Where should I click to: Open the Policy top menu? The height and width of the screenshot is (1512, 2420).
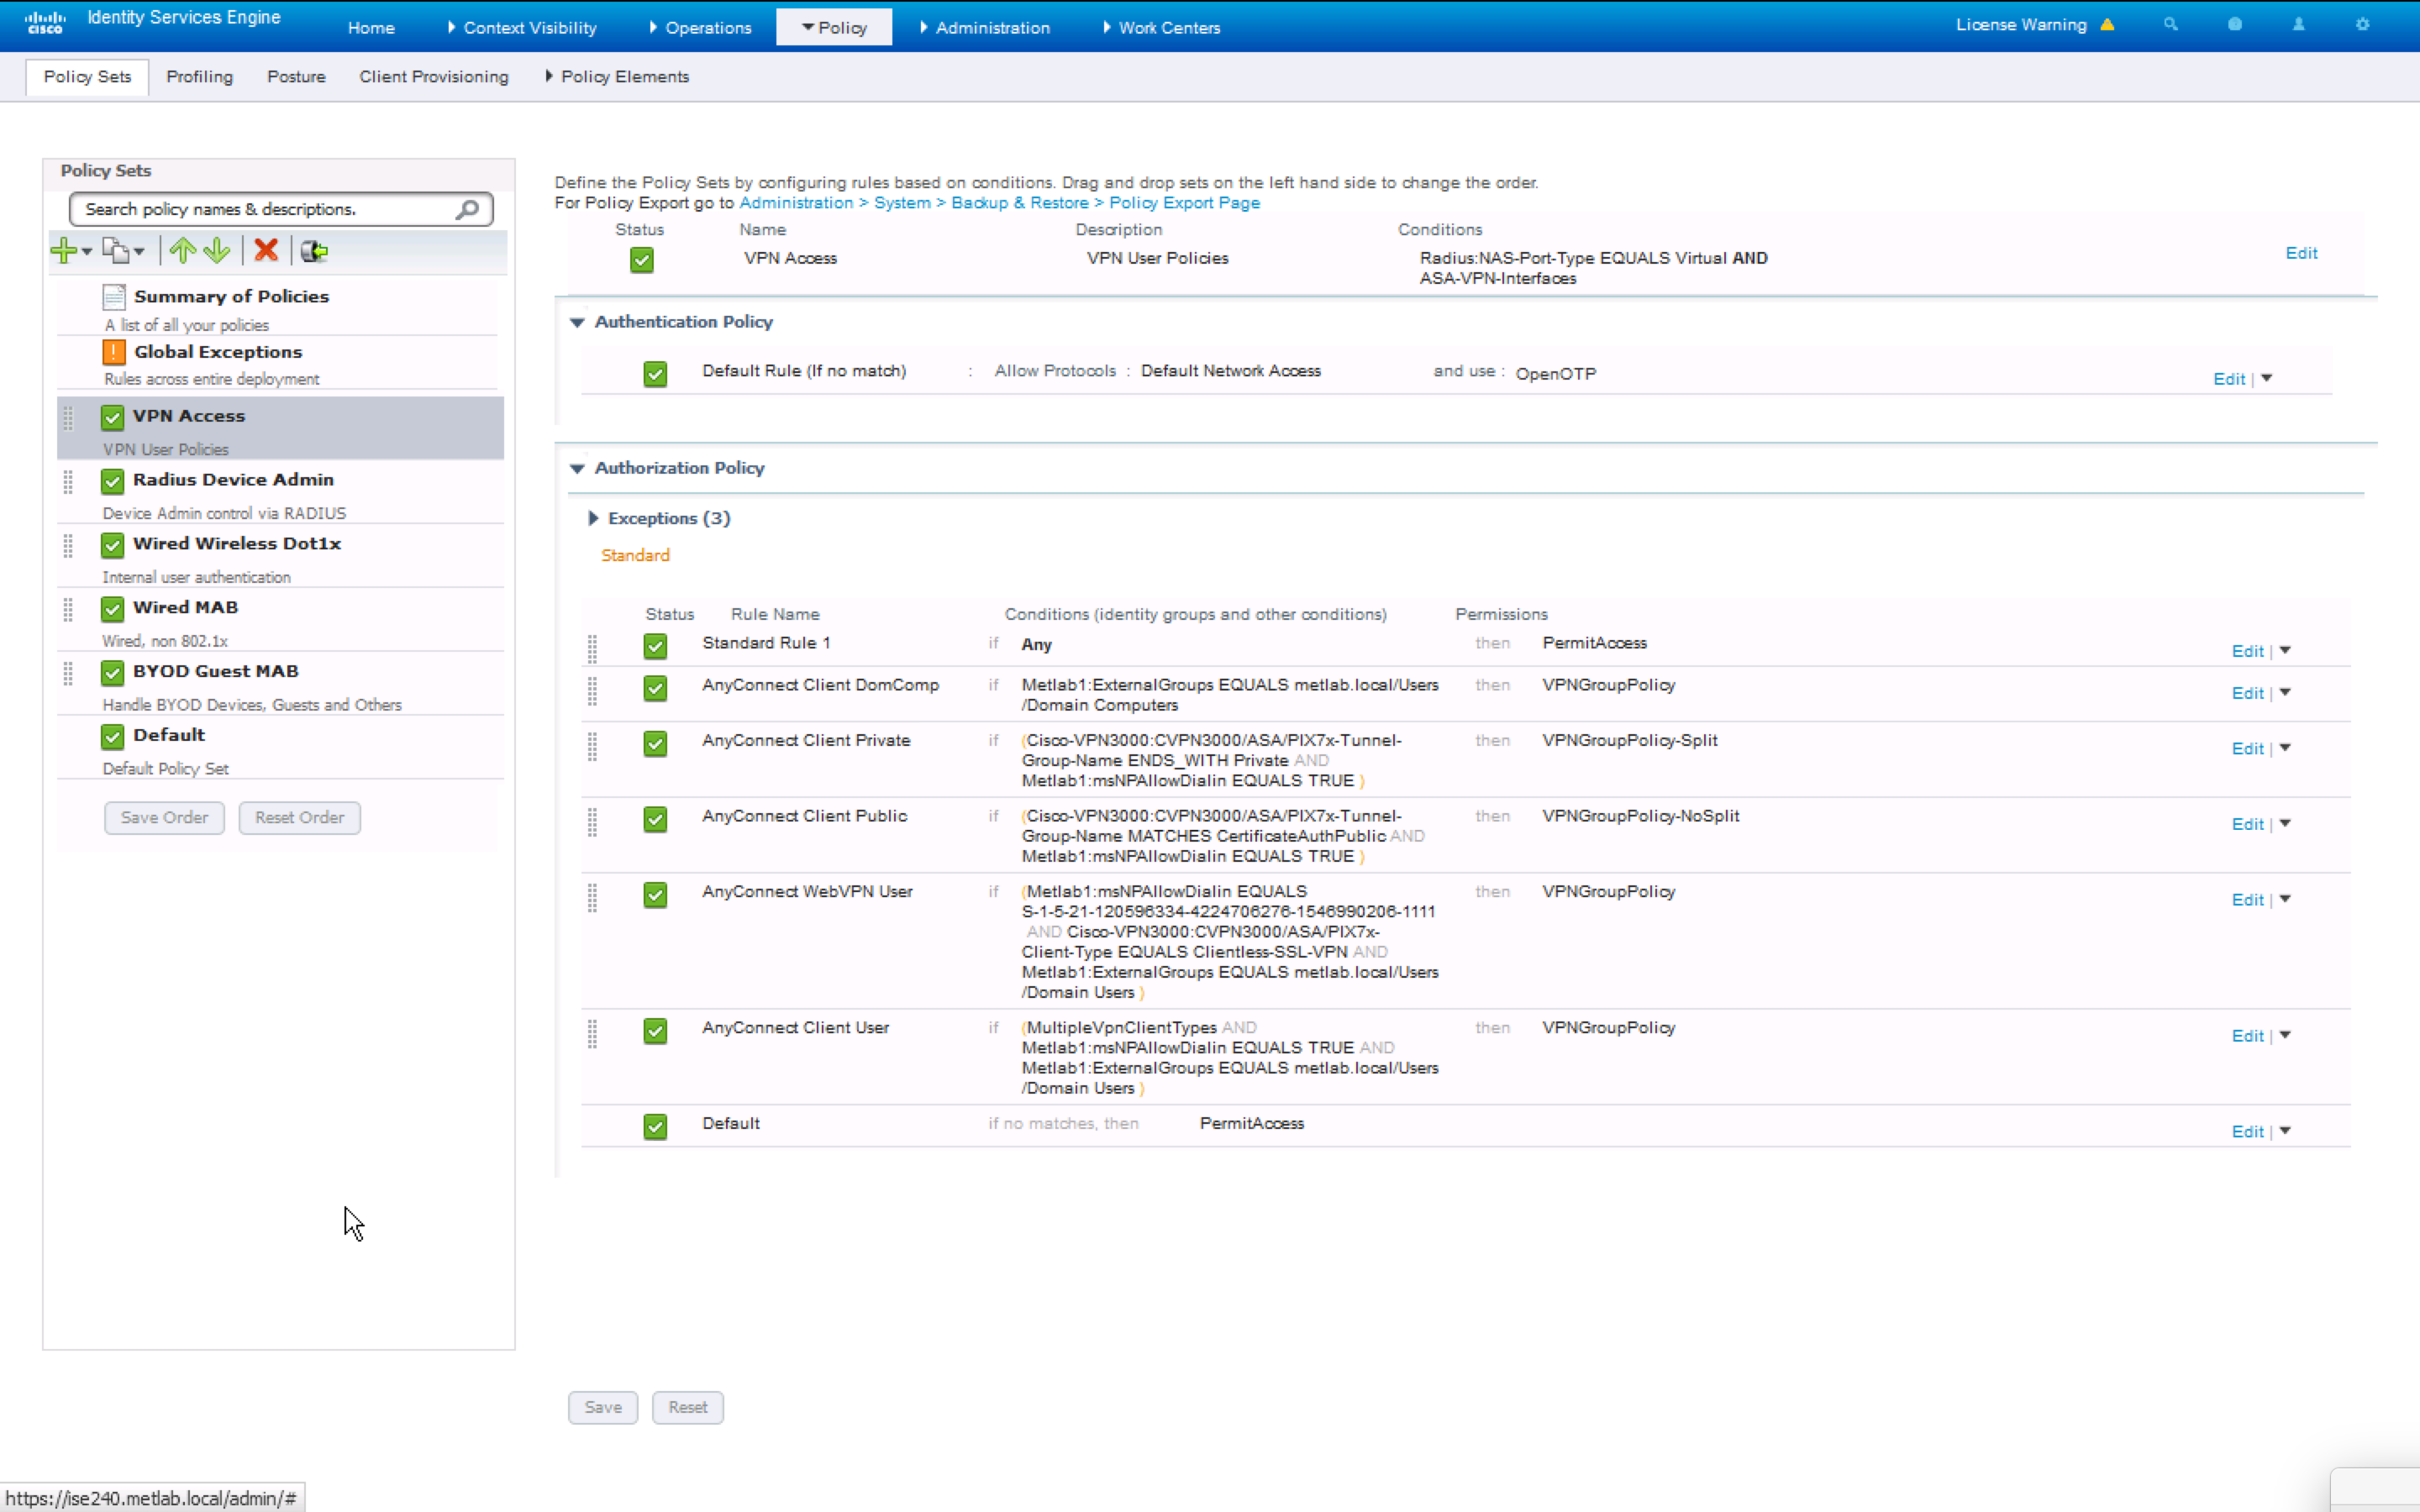pyautogui.click(x=834, y=27)
